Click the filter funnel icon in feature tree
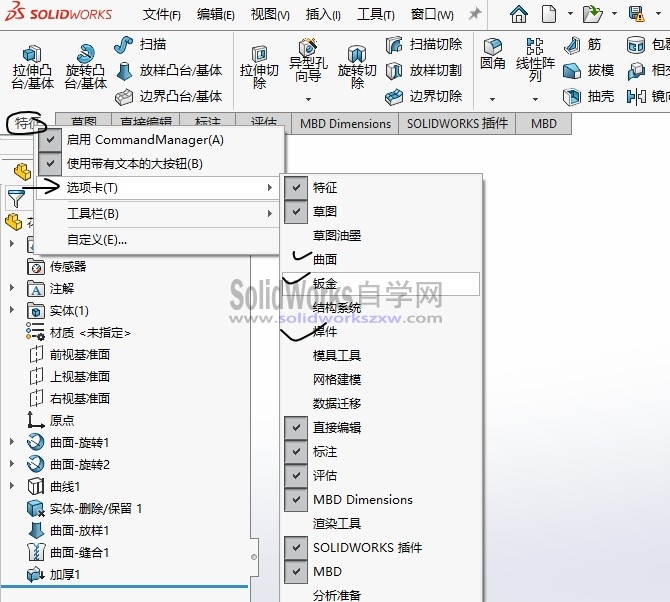The width and height of the screenshot is (670, 602). (x=17, y=199)
